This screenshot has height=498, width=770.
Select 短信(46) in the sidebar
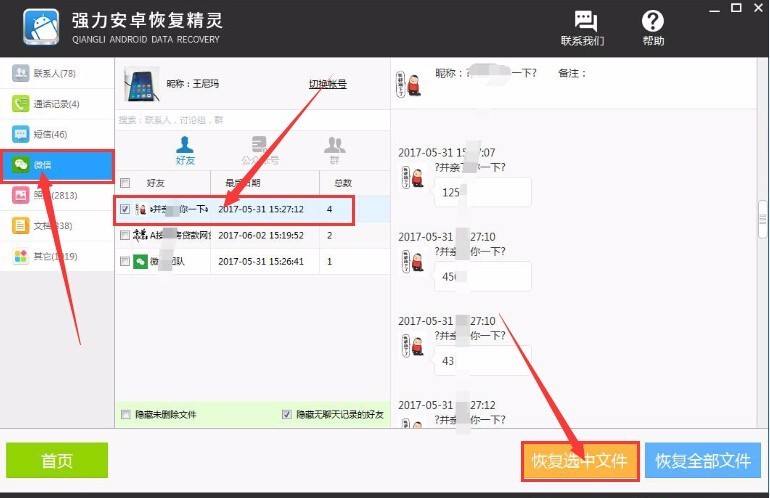(x=57, y=135)
